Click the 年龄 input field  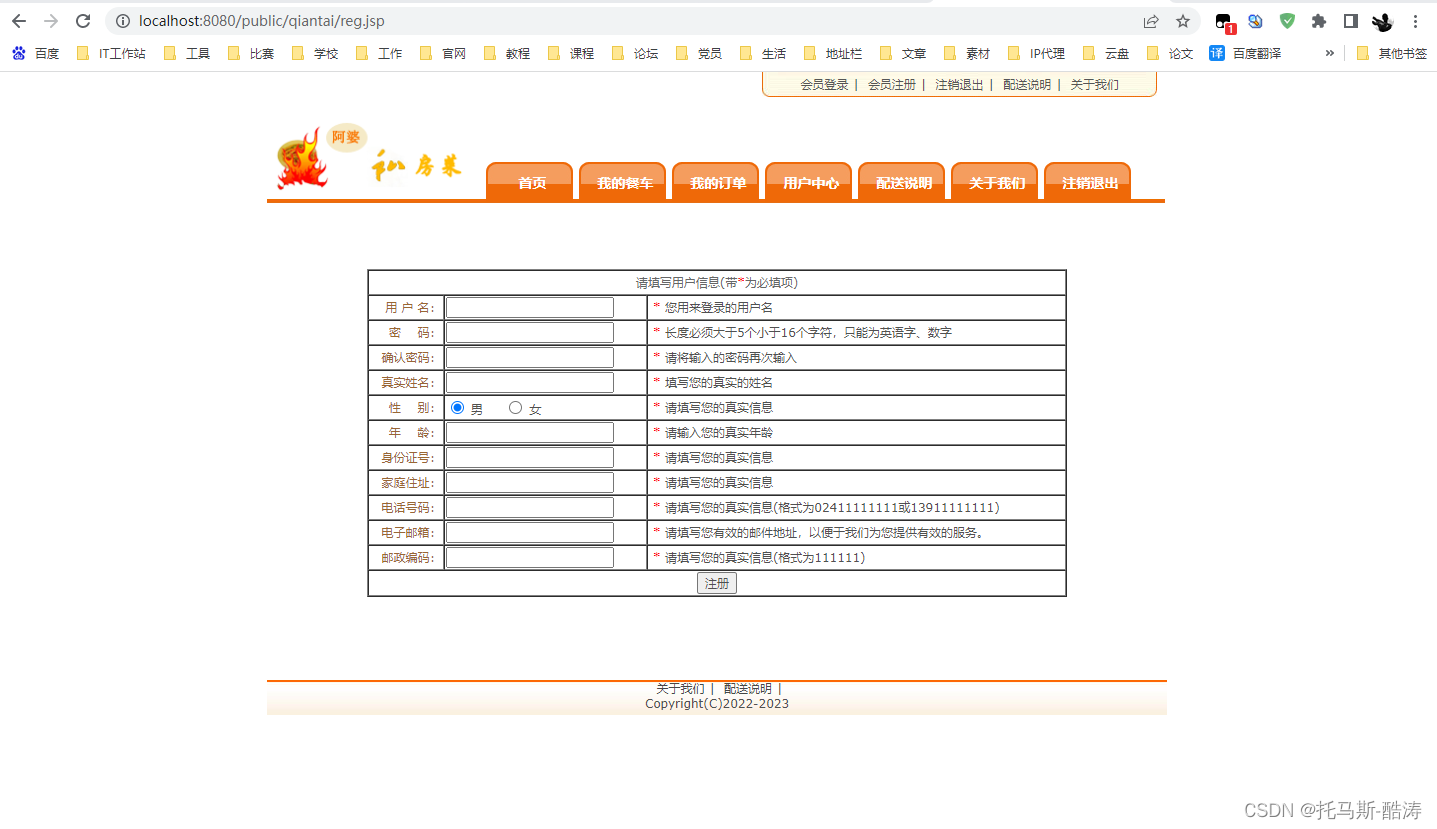[530, 433]
